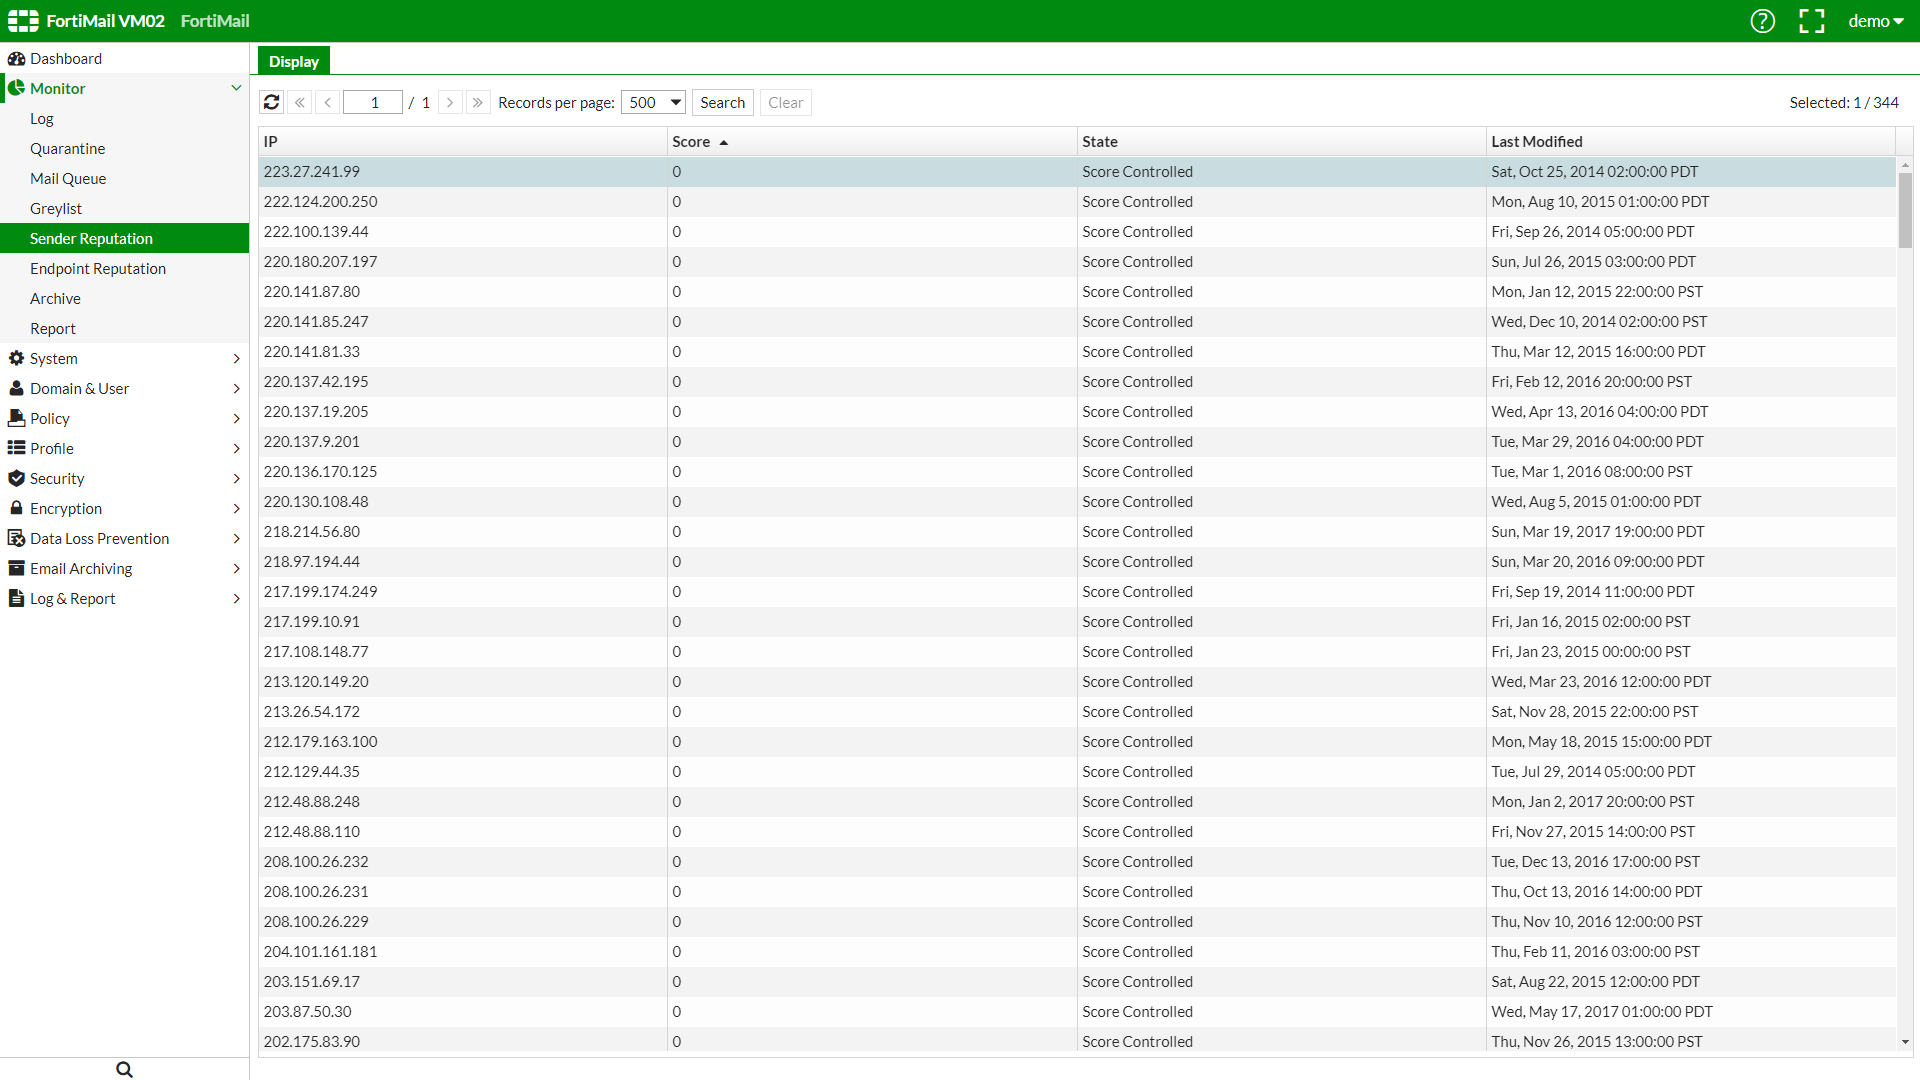Select the Display tab

293,61
